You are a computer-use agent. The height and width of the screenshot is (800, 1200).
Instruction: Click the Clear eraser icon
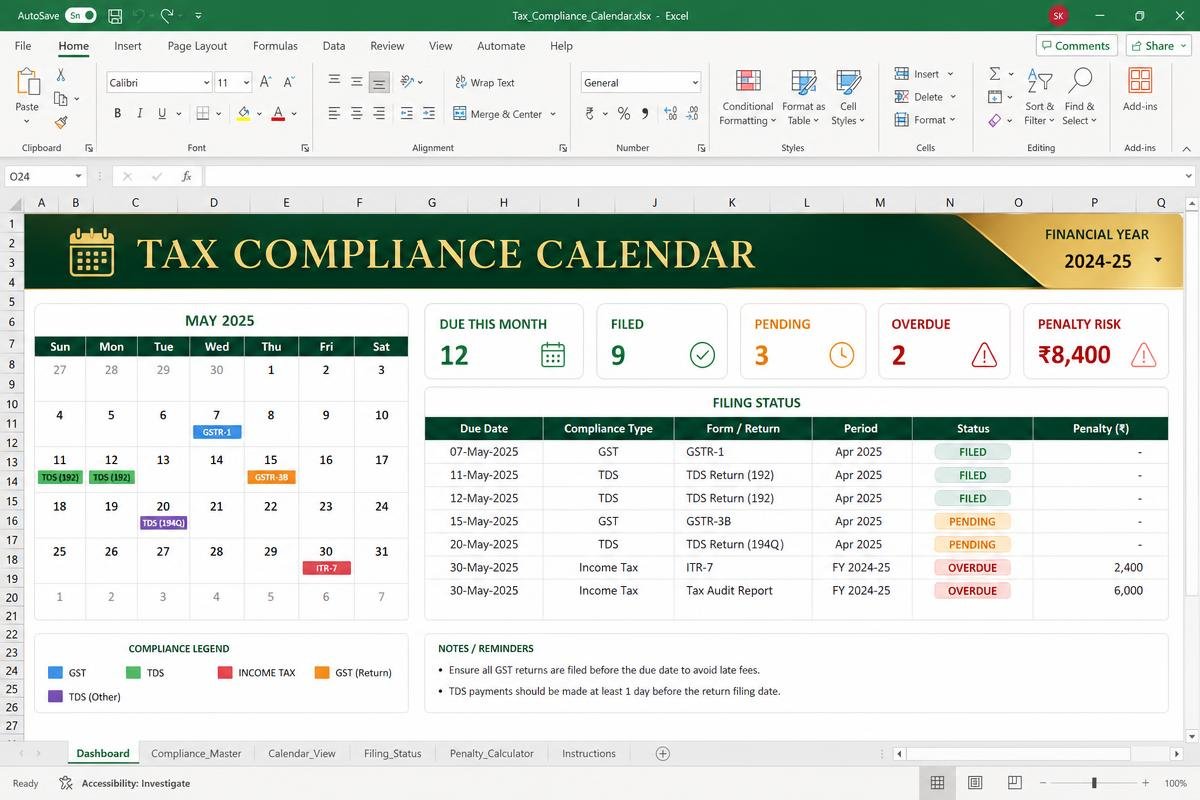(x=995, y=120)
